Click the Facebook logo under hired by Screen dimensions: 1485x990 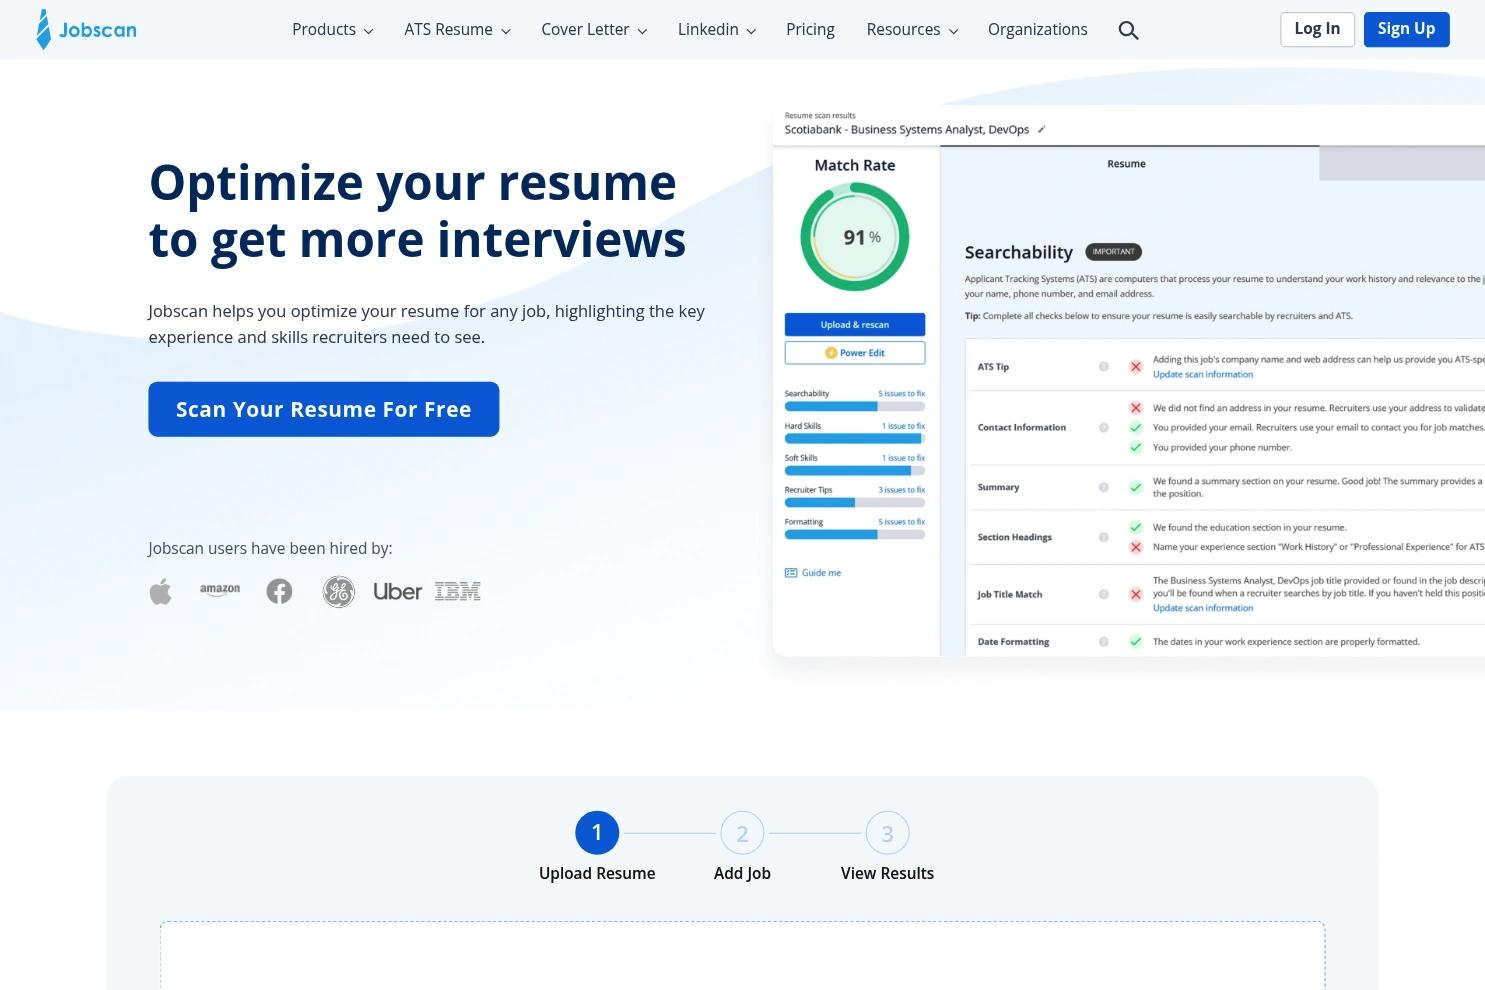coord(279,592)
